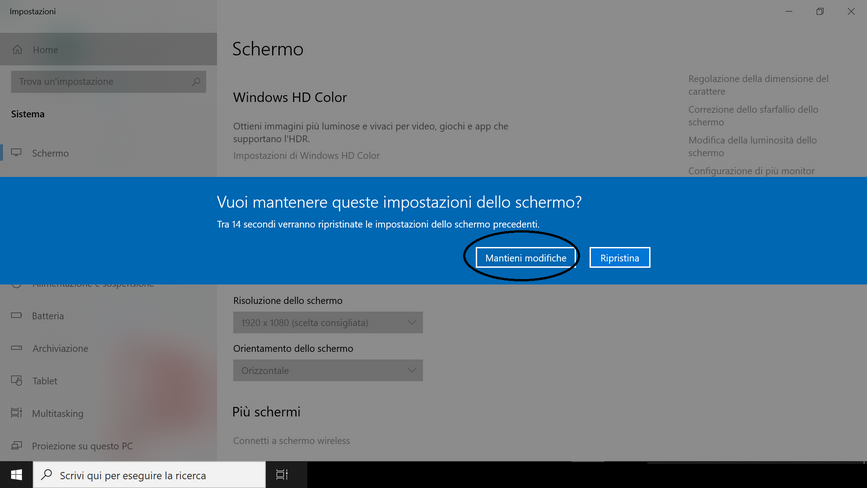This screenshot has width=867, height=488.
Task: Open Configurazione di più monitor link
Action: pos(751,171)
